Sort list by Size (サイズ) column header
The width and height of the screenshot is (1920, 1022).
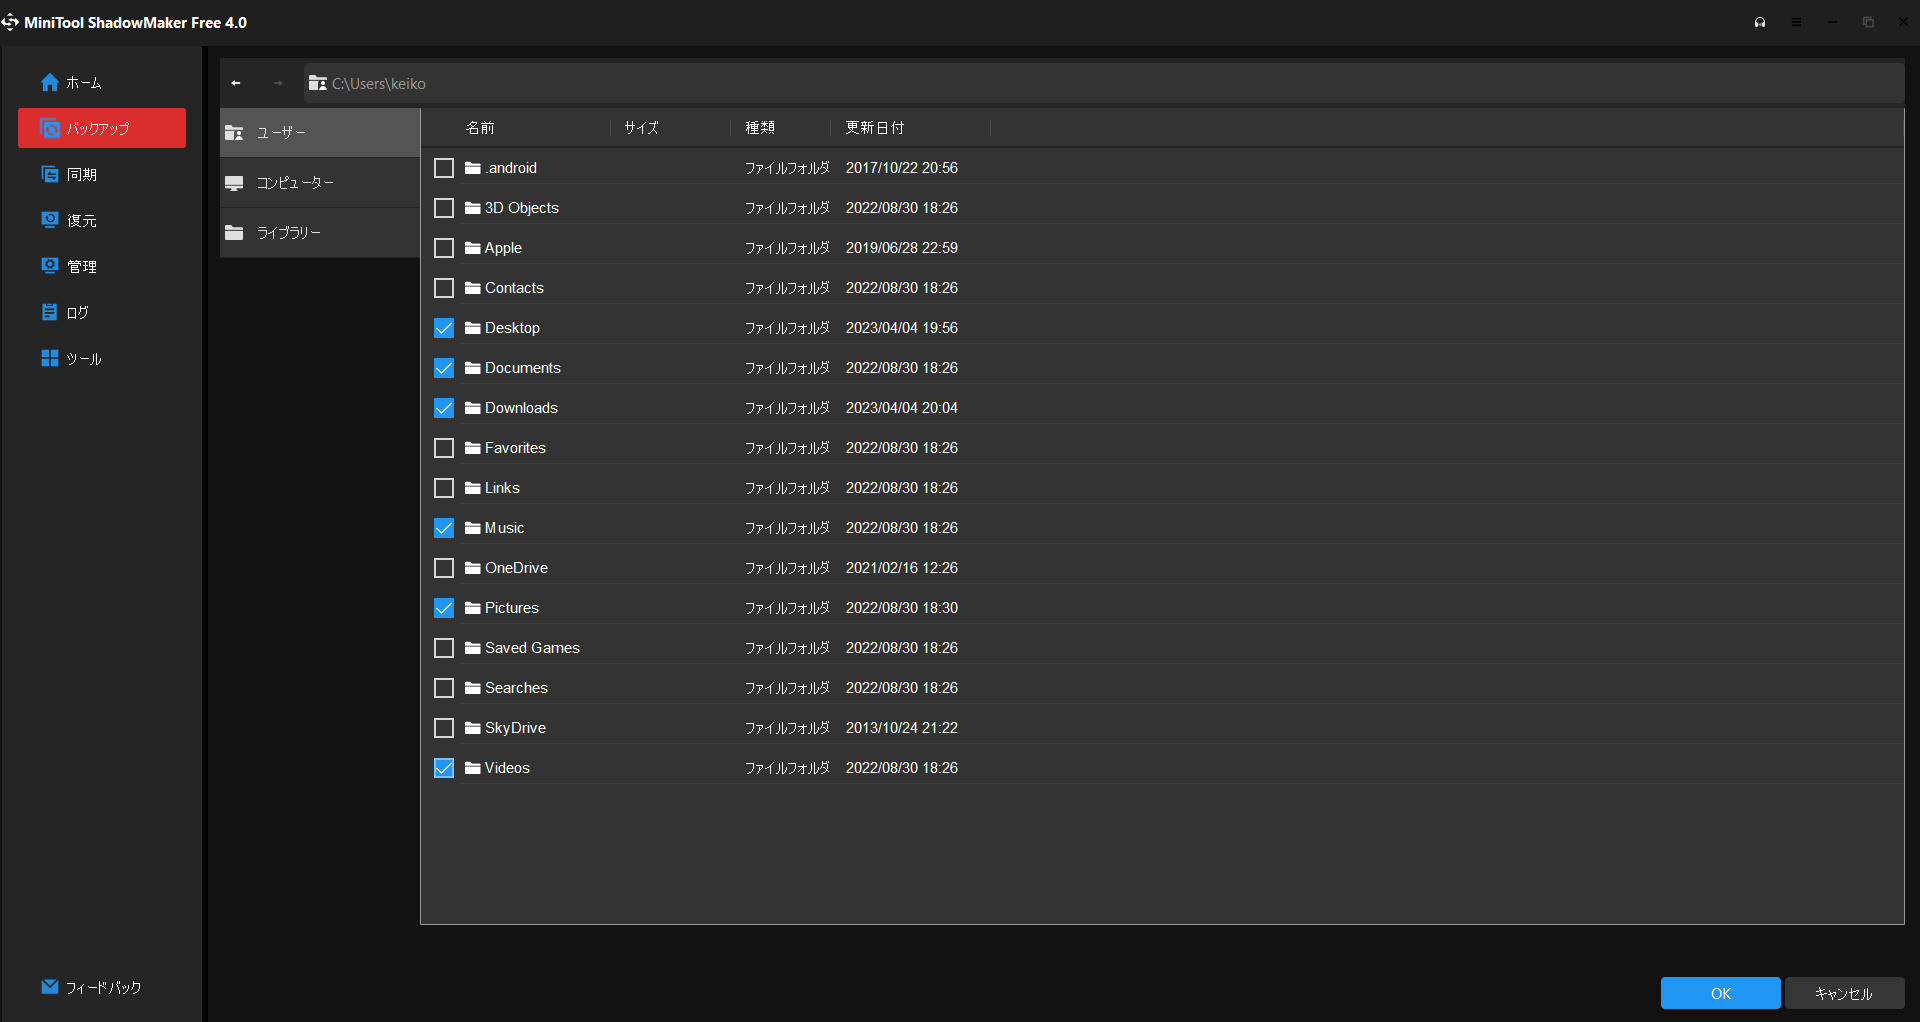point(641,128)
